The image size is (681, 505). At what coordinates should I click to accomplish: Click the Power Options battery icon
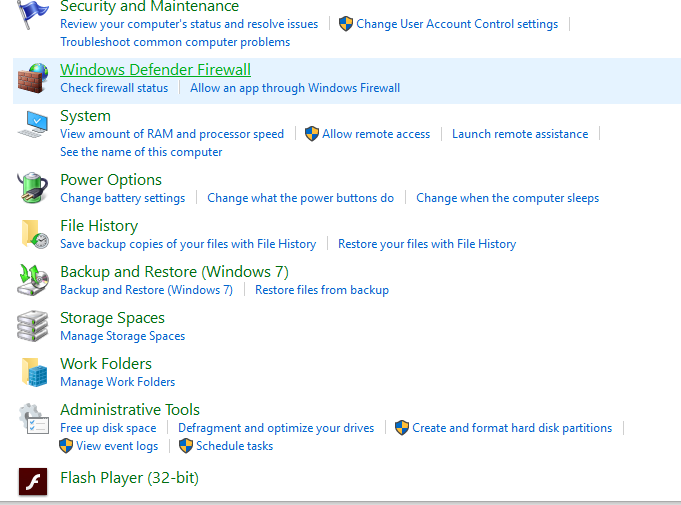coord(33,188)
